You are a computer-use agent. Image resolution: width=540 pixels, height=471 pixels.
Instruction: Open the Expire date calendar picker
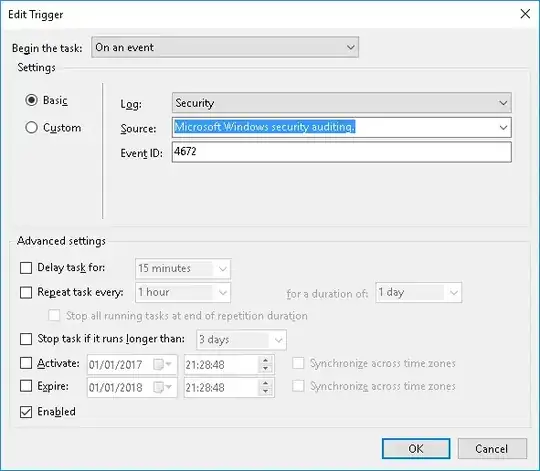pyautogui.click(x=162, y=387)
